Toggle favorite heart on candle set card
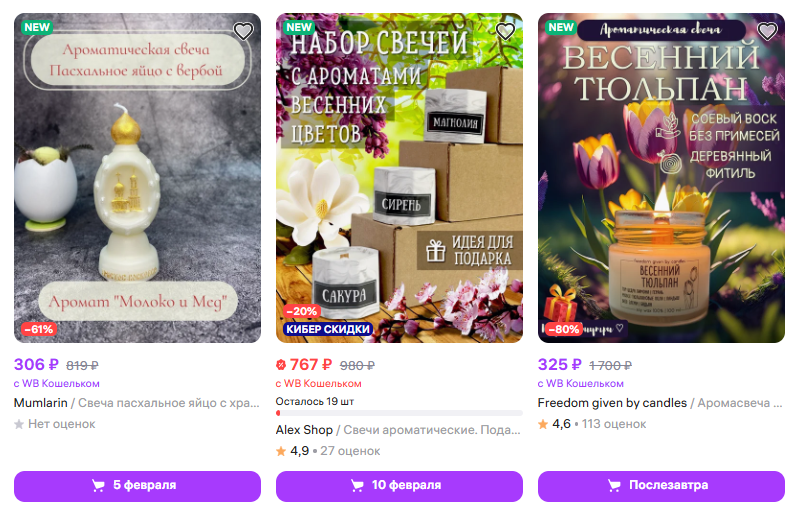This screenshot has width=795, height=506. (505, 31)
